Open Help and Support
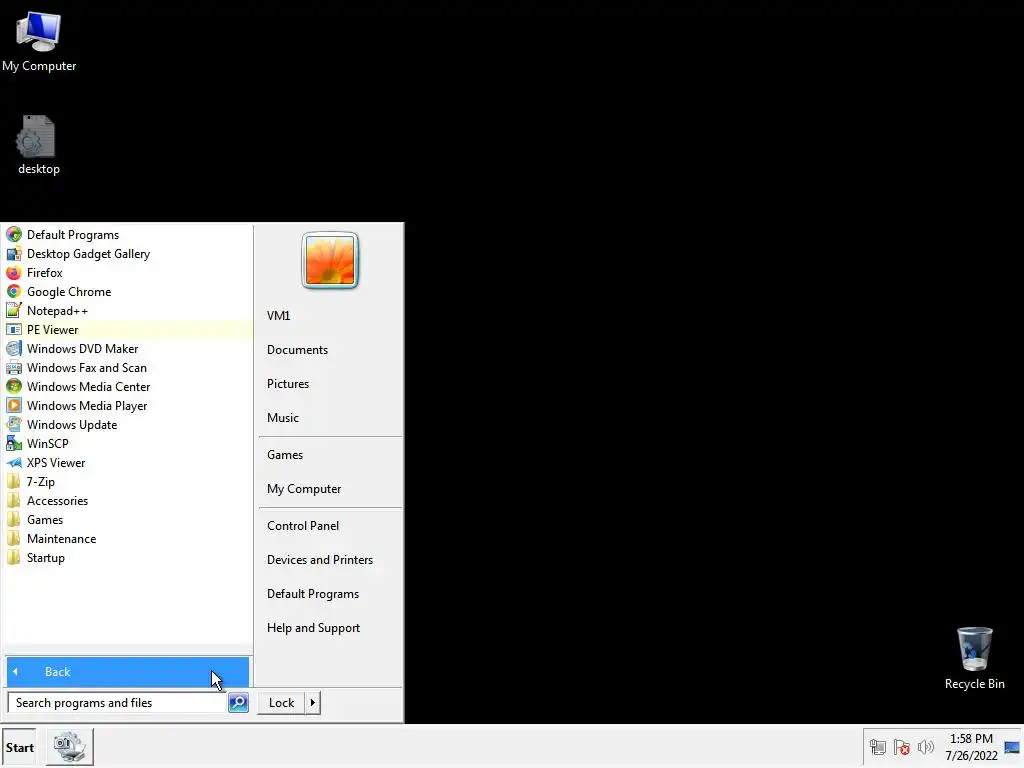The image size is (1024, 768). [313, 628]
